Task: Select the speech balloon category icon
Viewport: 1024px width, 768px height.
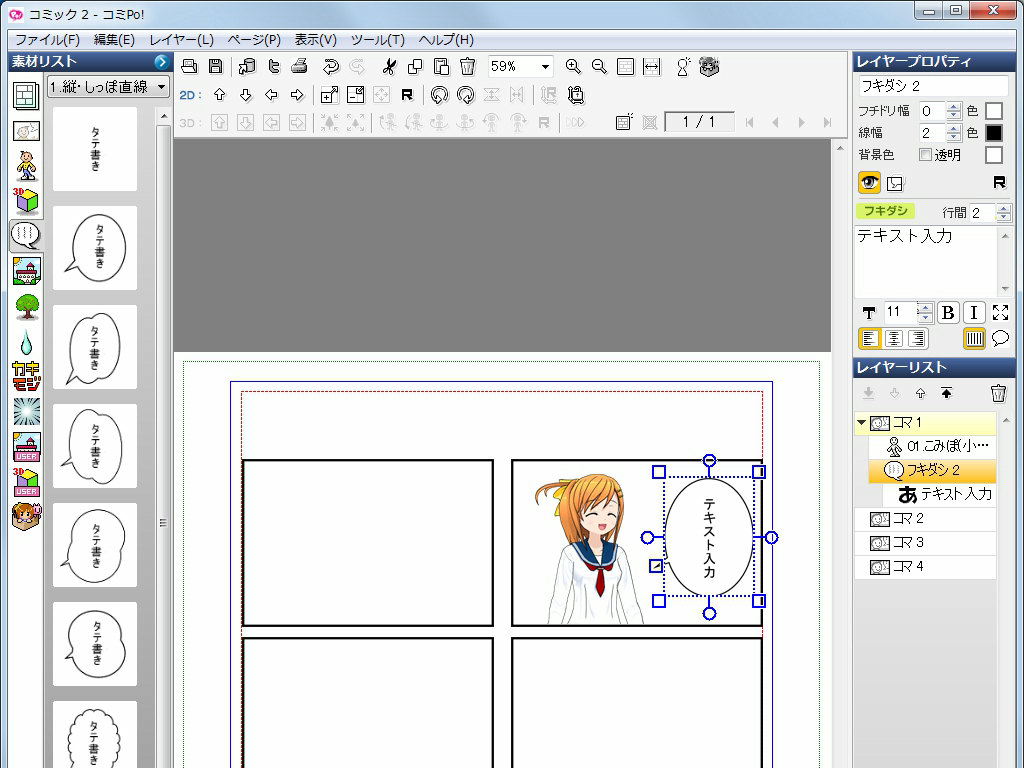Action: tap(26, 235)
